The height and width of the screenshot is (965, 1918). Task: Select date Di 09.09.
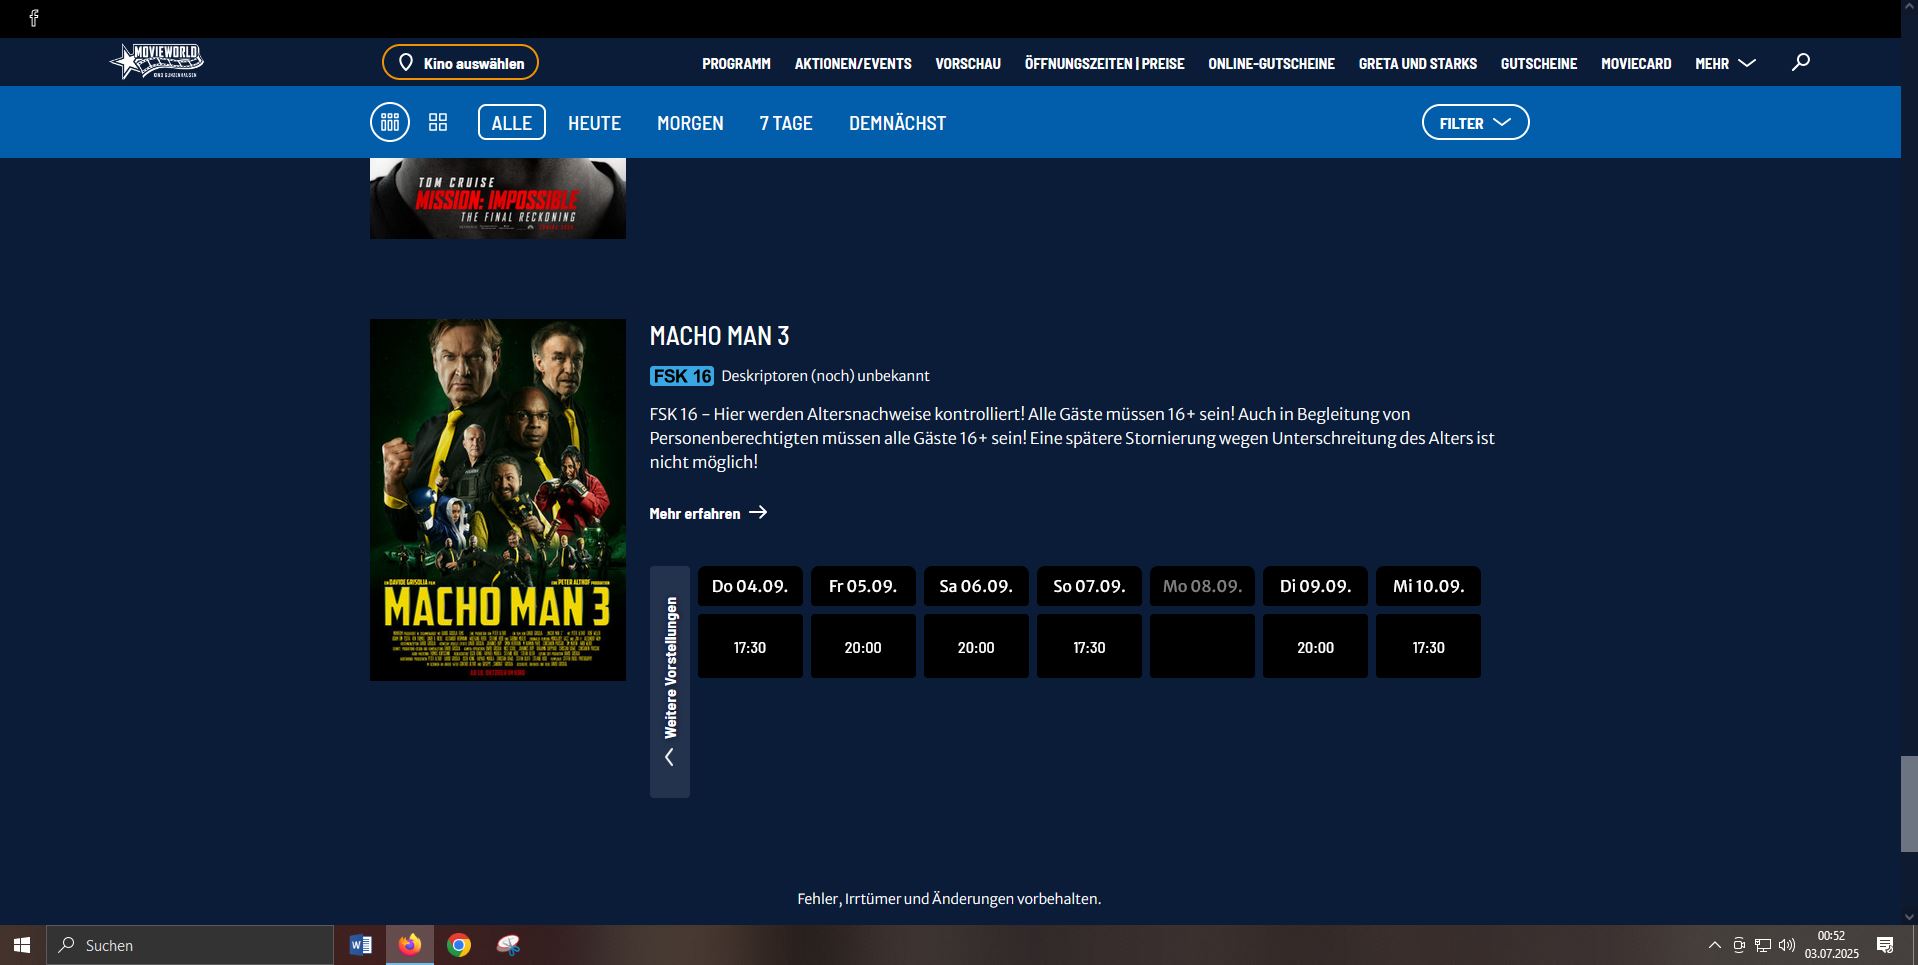[1315, 586]
